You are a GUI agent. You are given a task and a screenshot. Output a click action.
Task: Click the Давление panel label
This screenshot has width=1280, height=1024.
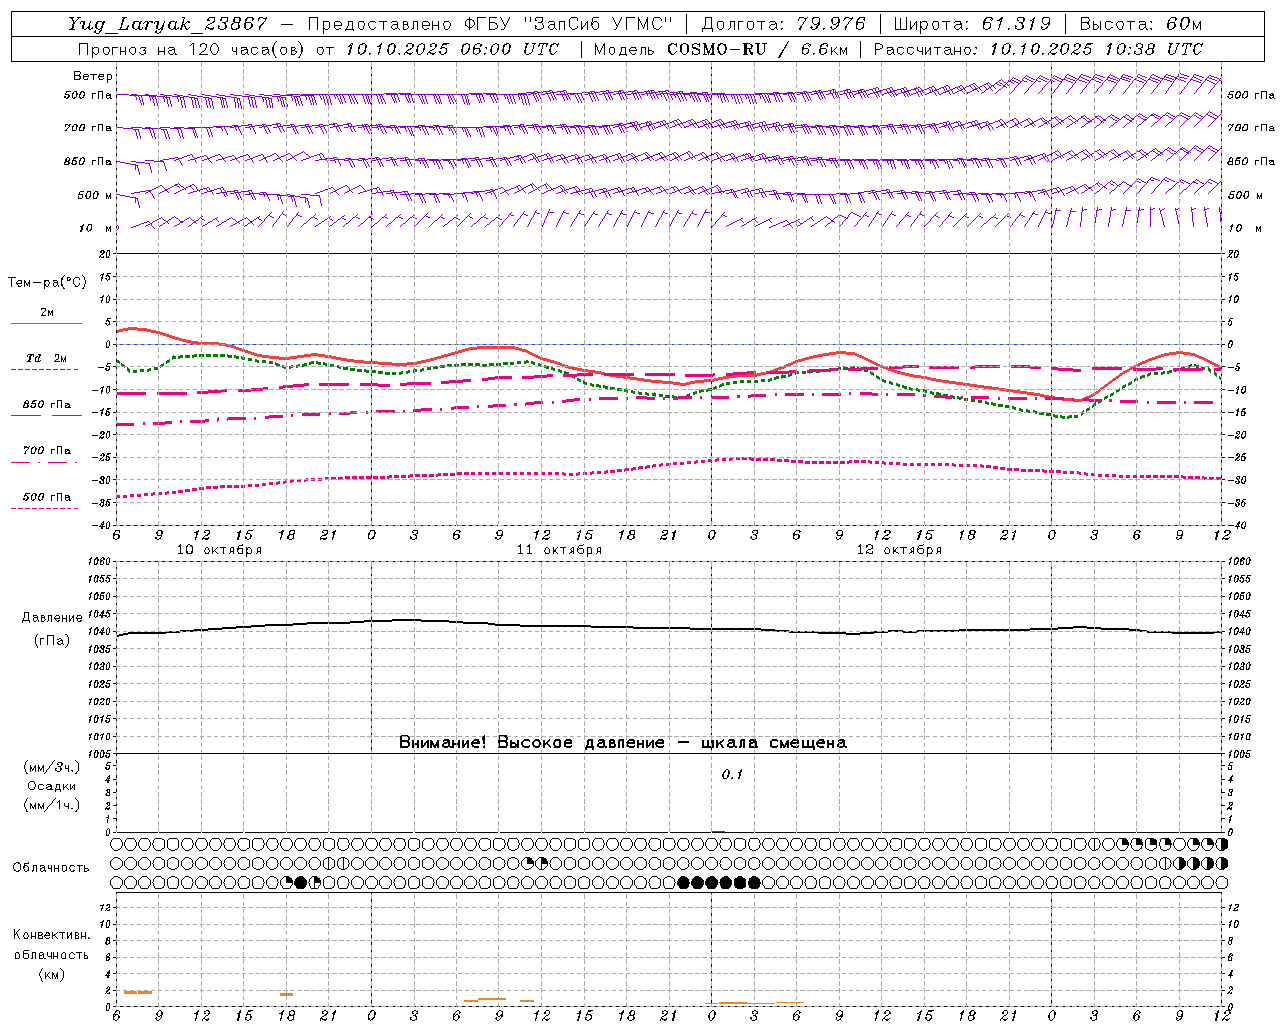point(52,618)
